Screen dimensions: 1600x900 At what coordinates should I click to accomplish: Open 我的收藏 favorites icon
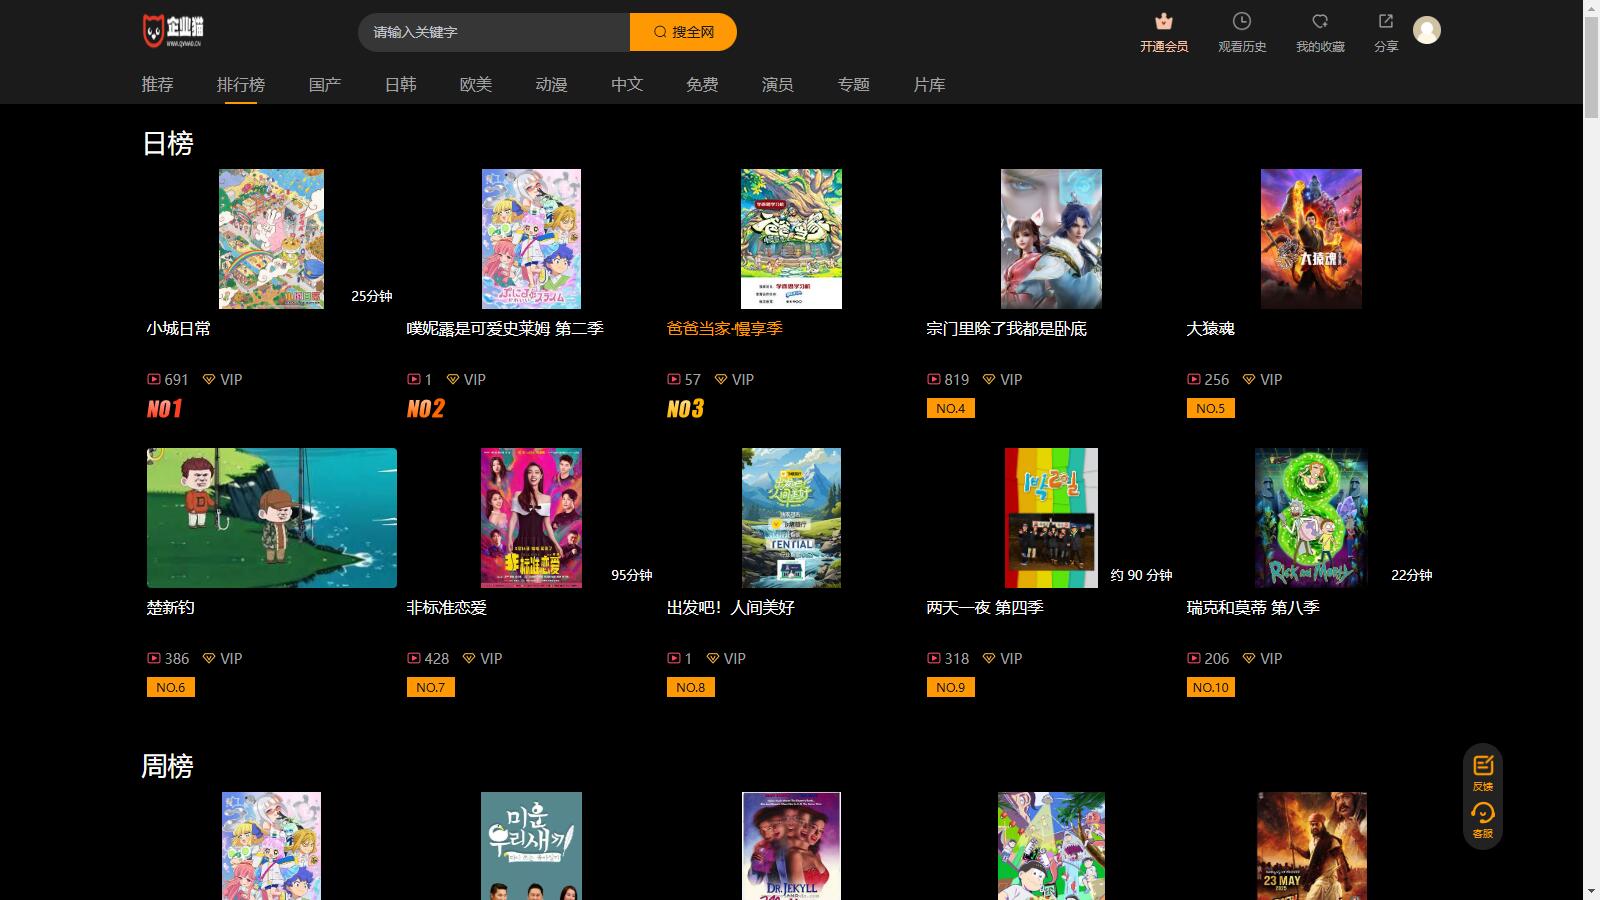1319,22
